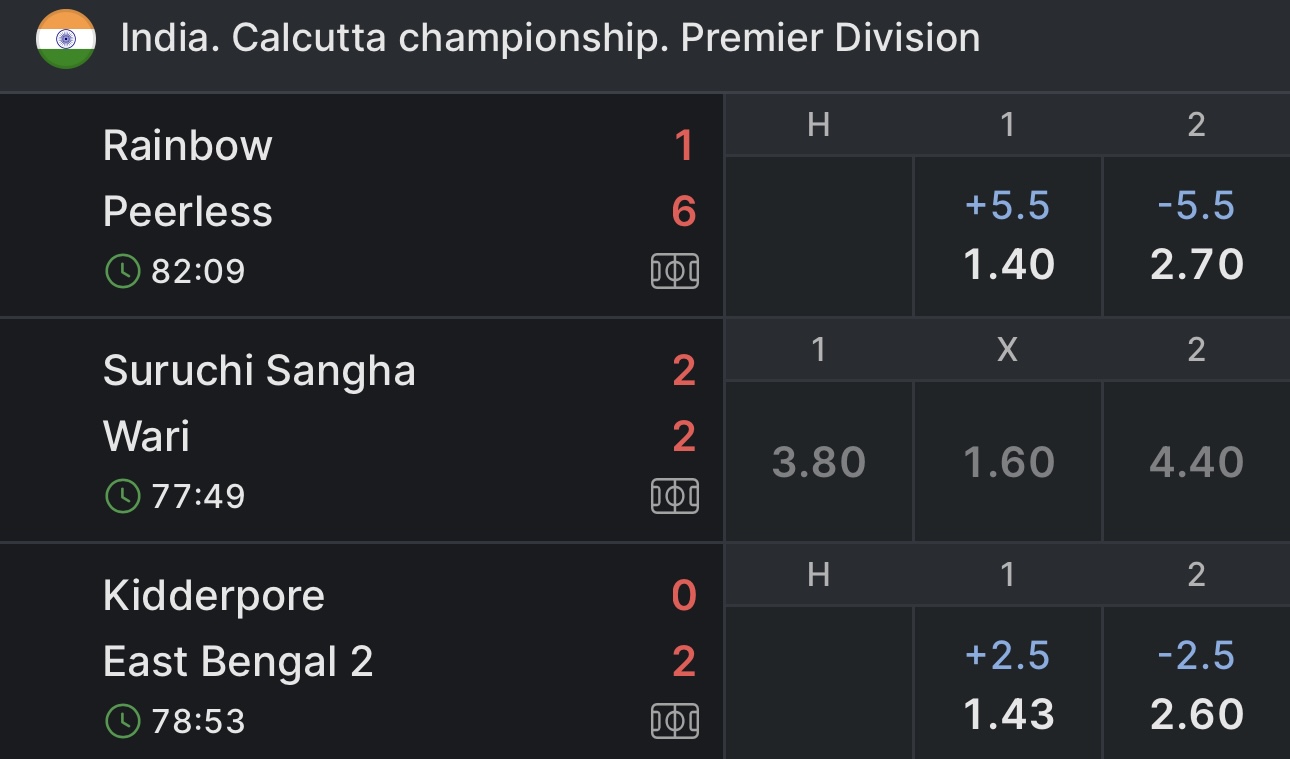This screenshot has height=759, width=1290.
Task: Open pitch view icon for Suruchi Sangha match
Action: (x=675, y=496)
